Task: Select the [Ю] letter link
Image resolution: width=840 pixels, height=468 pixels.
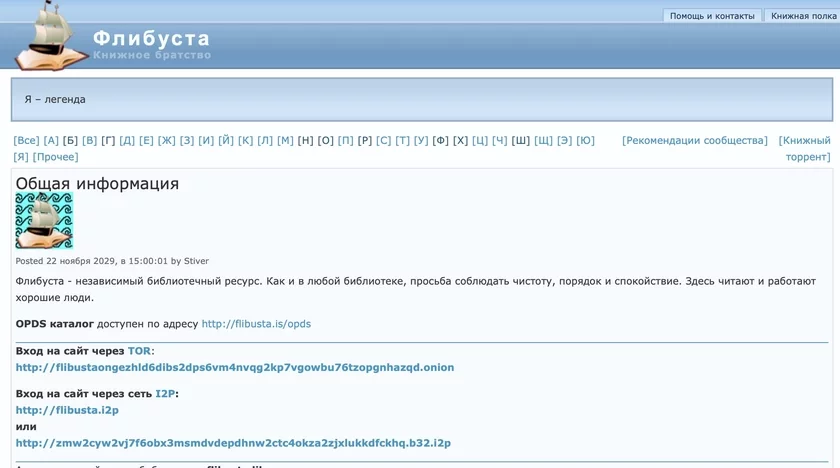Action: [x=586, y=141]
